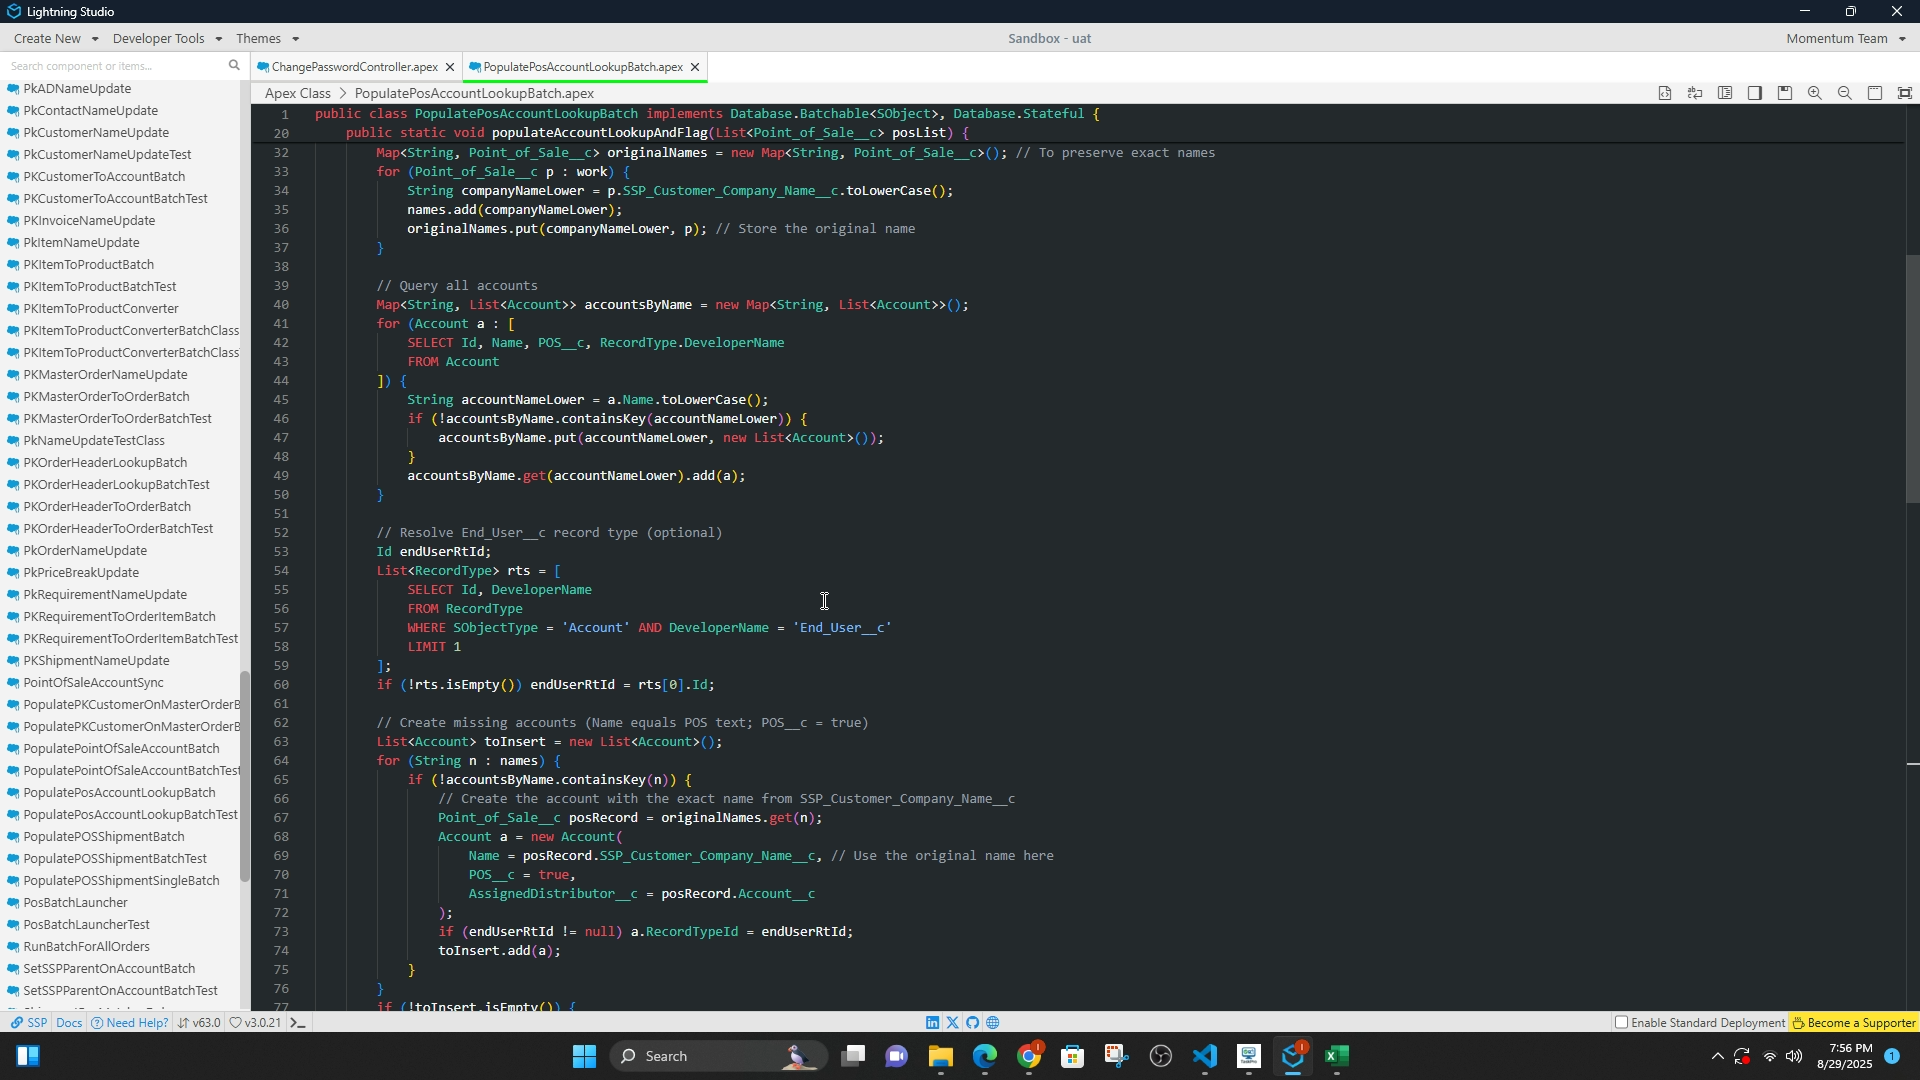Screen dimensions: 1920x1080
Task: Open the Create New dropdown
Action: (x=56, y=39)
